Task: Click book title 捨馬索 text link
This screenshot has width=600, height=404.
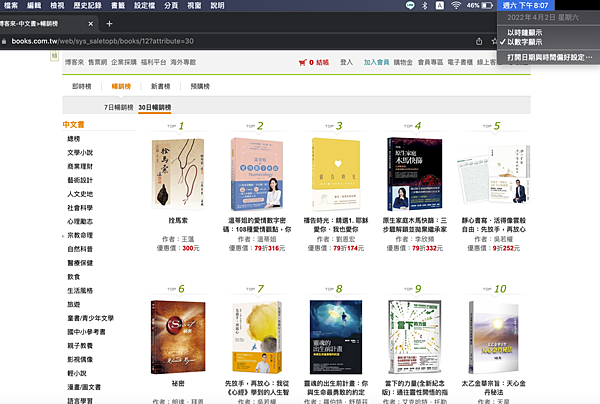Action: coord(178,221)
